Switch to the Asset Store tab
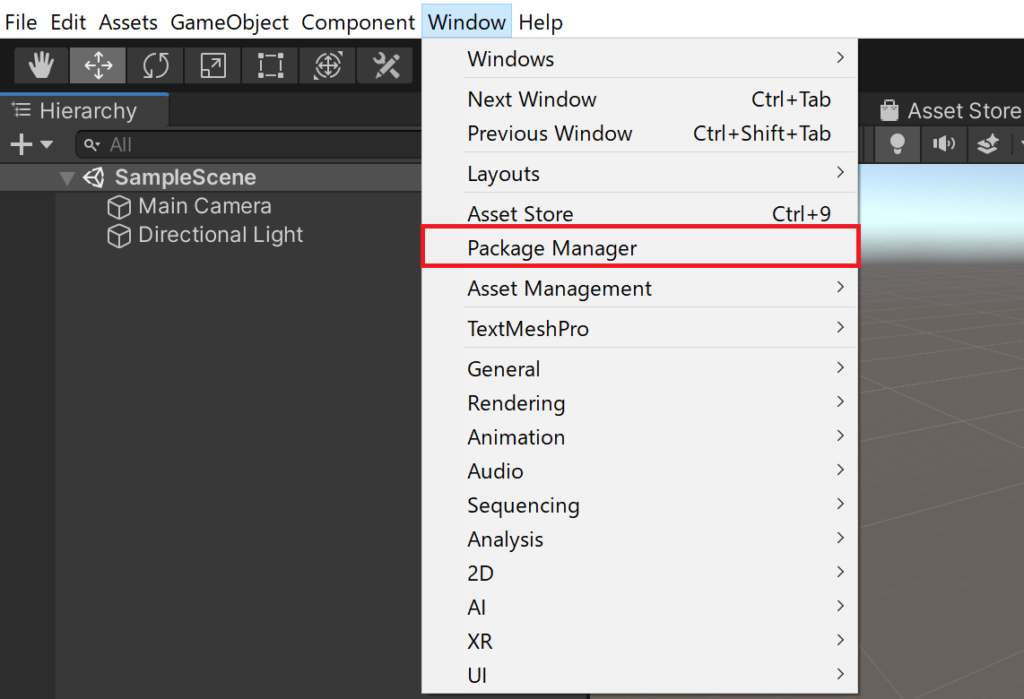The image size is (1024, 699). pyautogui.click(x=960, y=110)
